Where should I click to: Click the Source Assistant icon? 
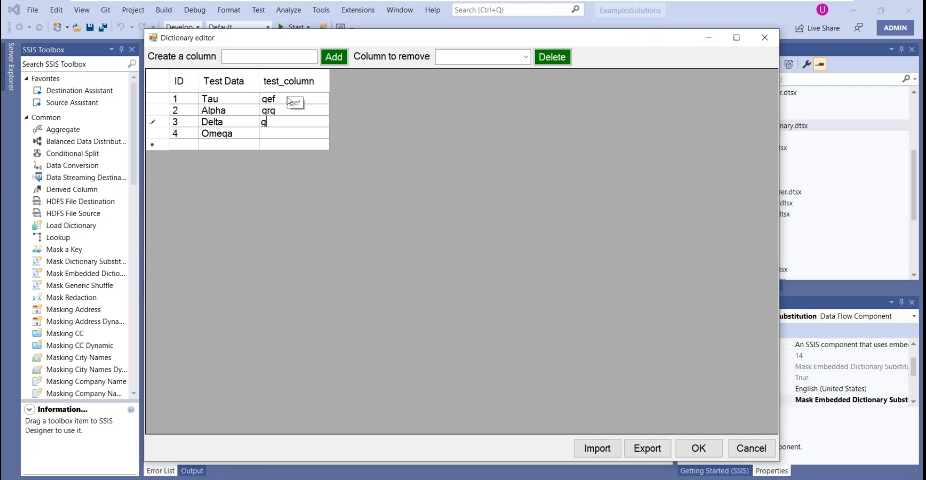(x=37, y=102)
